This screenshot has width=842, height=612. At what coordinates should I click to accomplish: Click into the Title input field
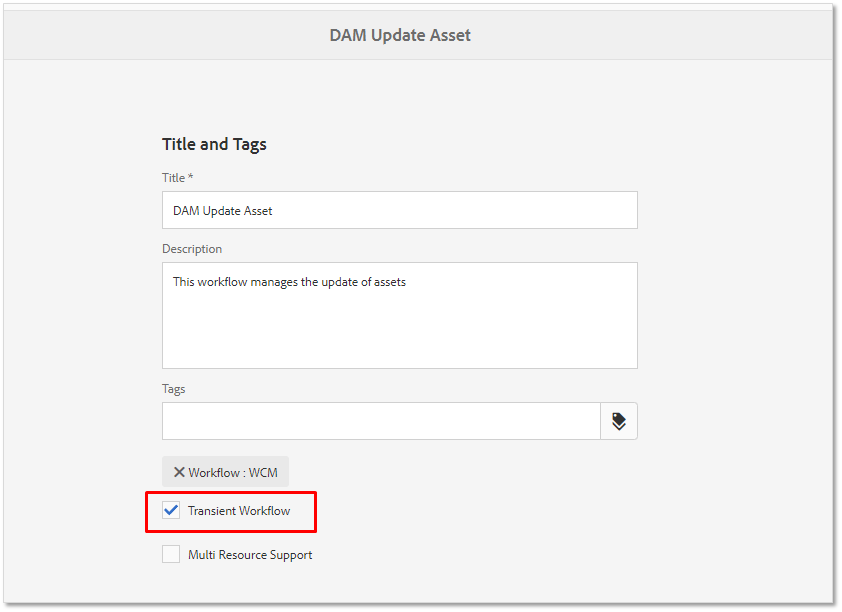(x=400, y=210)
